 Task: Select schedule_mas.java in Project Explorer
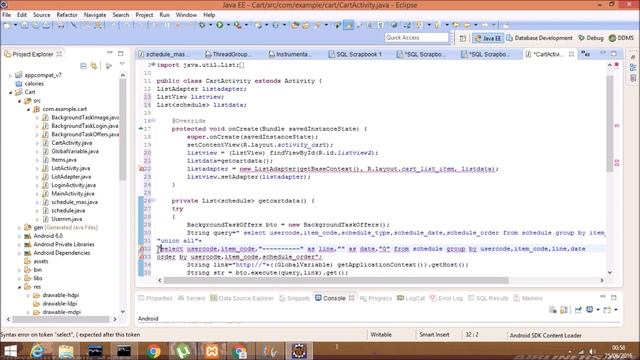click(74, 202)
